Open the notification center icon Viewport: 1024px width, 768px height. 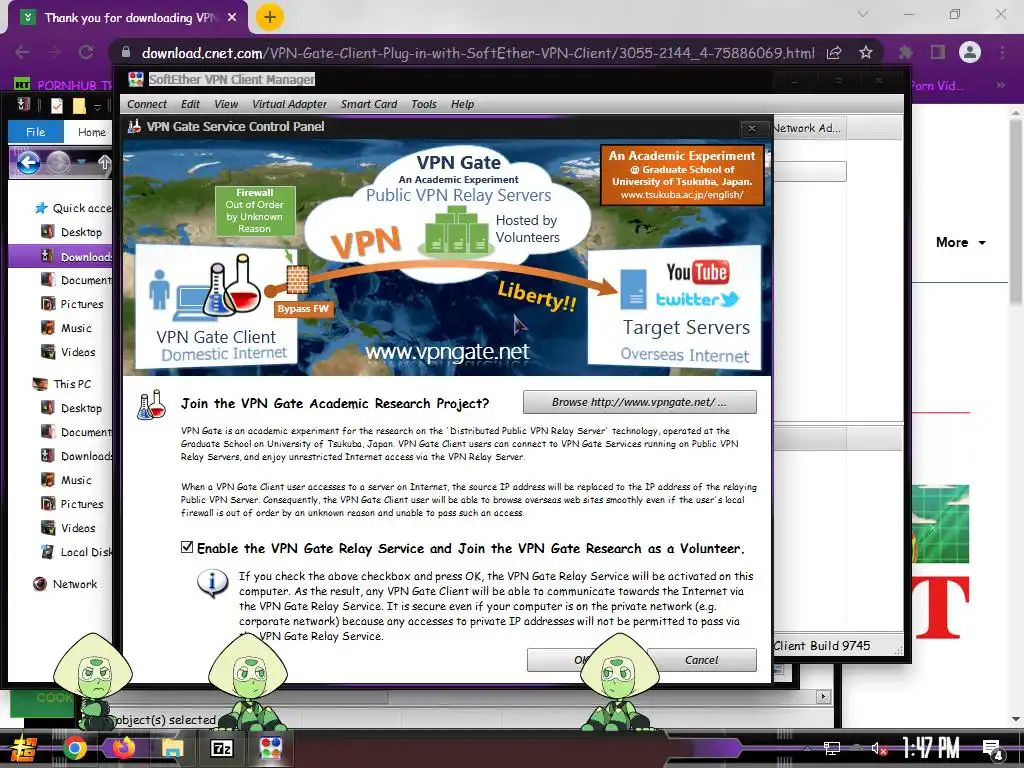(992, 750)
